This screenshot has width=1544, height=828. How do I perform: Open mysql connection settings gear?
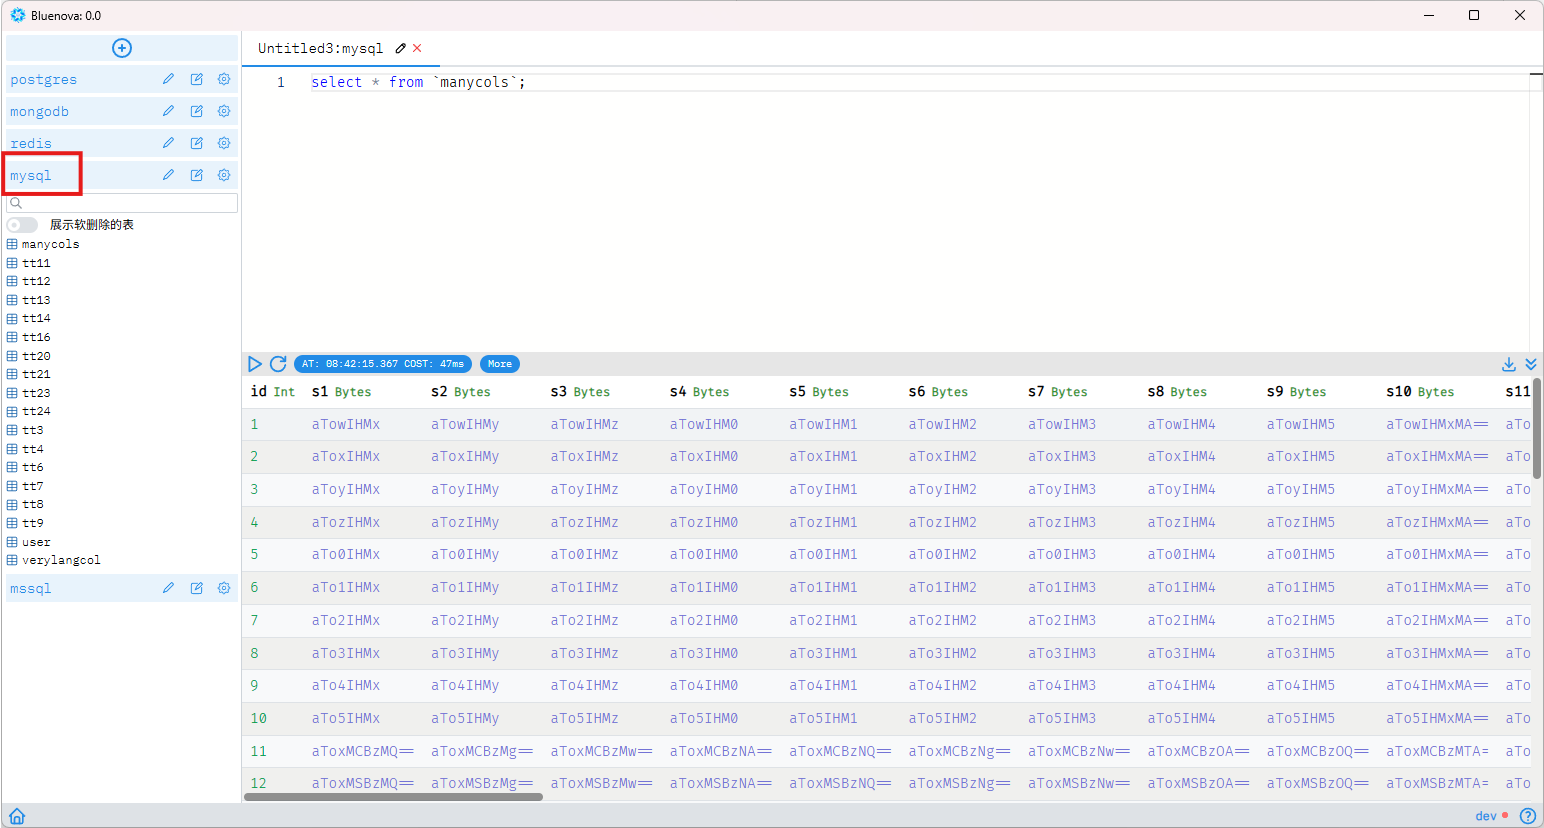pos(224,175)
